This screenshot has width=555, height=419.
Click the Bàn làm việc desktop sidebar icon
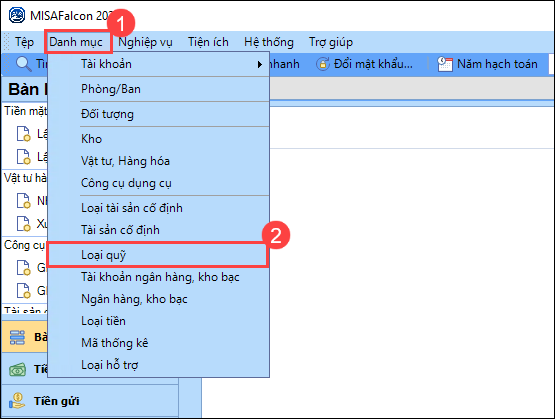17,337
